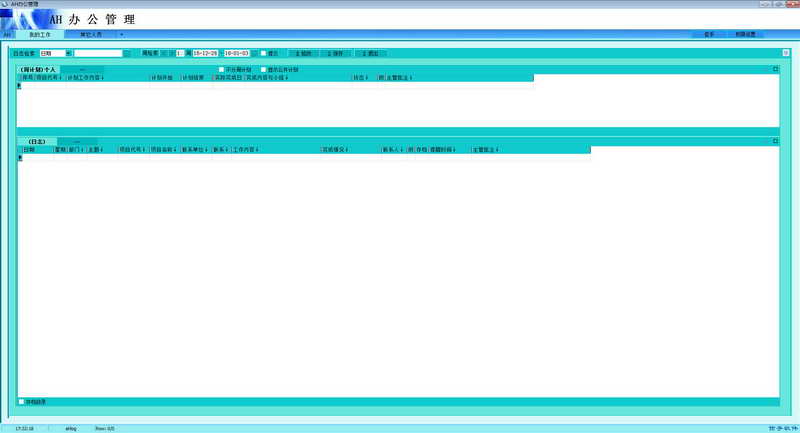Toggle the checkbox next to the date range
800x433 pixels.
[263, 53]
